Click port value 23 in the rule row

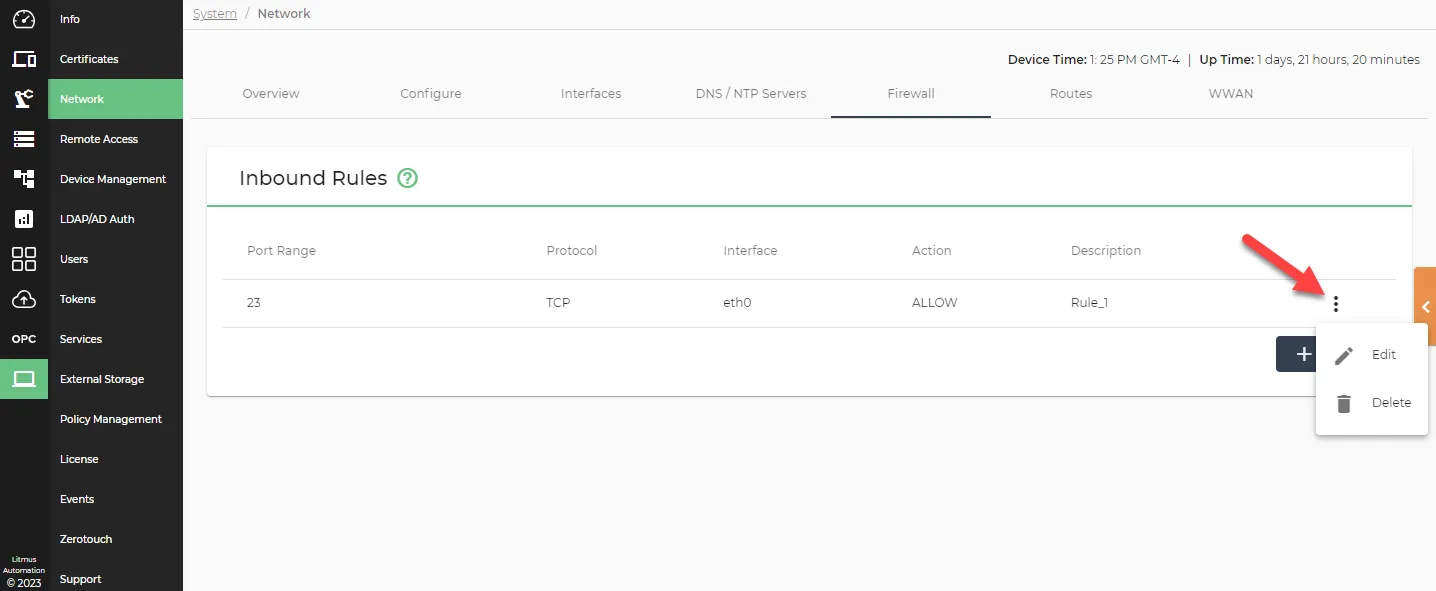254,303
